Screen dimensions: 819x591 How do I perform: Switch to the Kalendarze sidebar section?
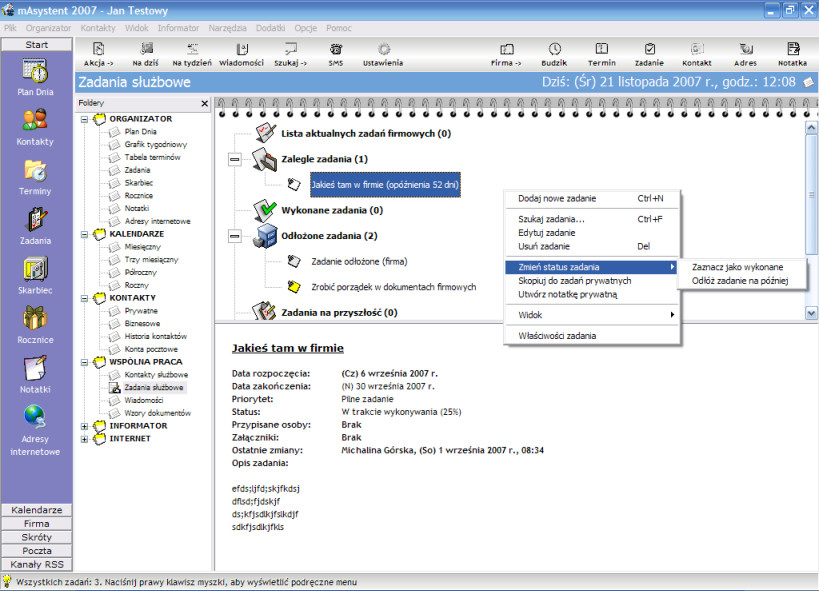(37, 510)
